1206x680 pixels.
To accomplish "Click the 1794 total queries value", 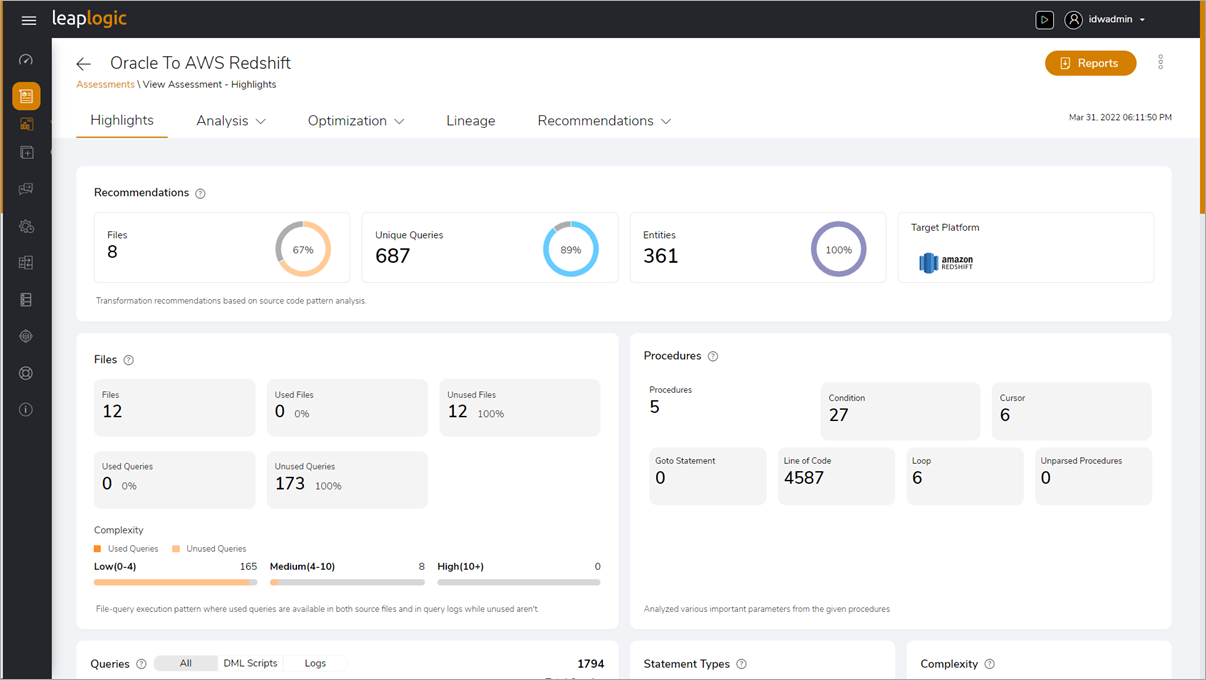I will point(591,664).
